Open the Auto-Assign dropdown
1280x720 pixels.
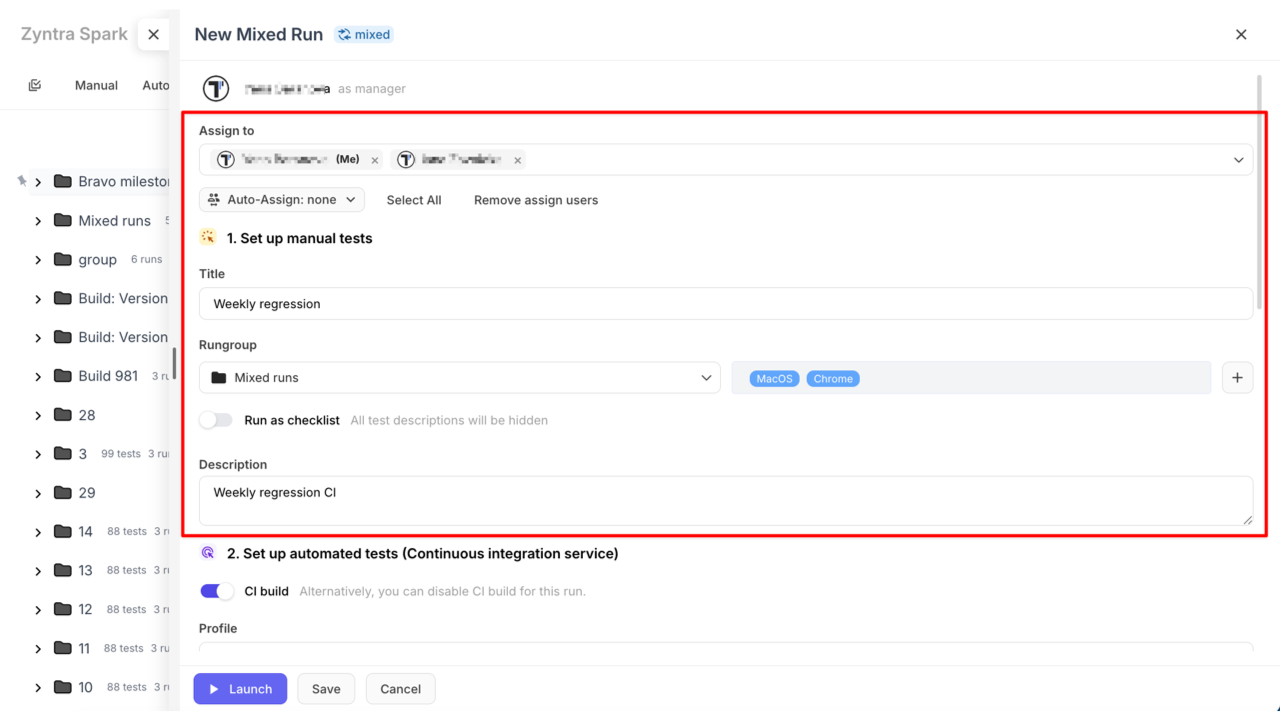[282, 200]
